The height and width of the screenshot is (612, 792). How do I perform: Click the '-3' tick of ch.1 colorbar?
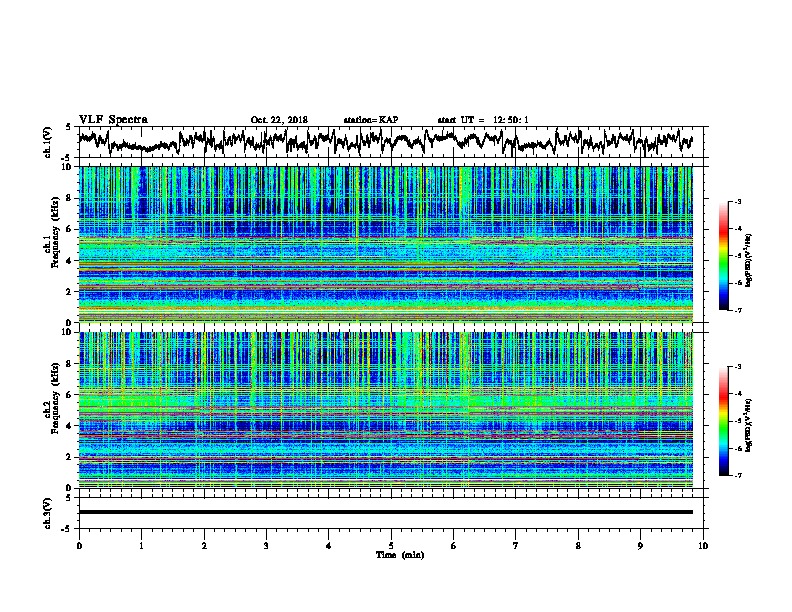click(x=737, y=201)
